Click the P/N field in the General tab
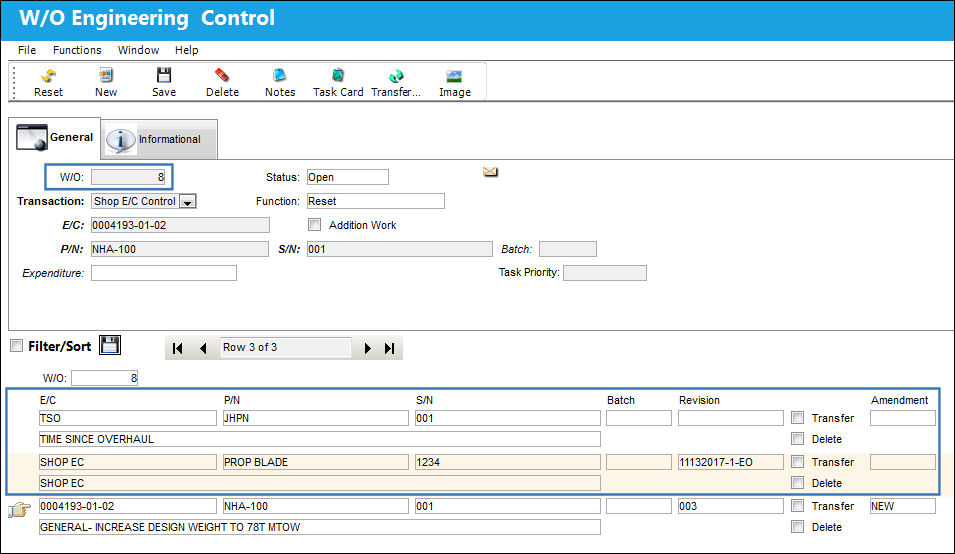Image resolution: width=955 pixels, height=554 pixels. coord(180,249)
